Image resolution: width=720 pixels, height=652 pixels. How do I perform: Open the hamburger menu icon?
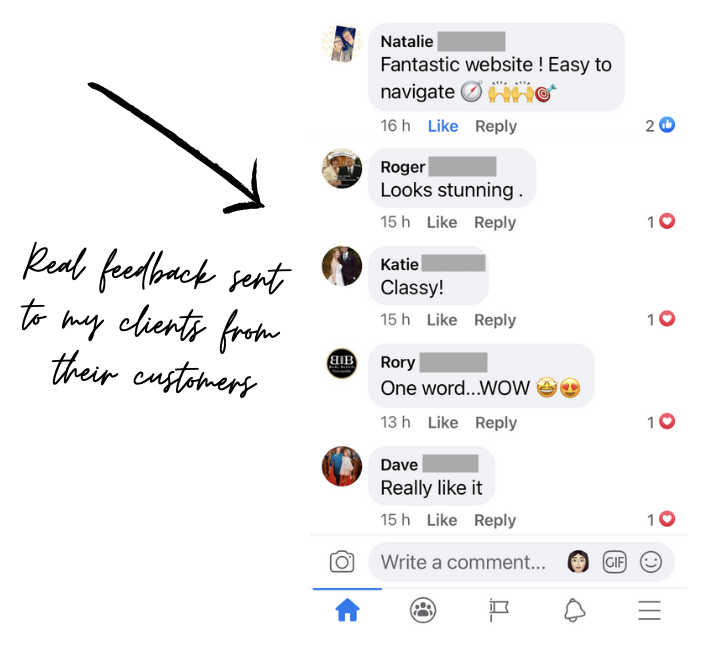click(649, 610)
